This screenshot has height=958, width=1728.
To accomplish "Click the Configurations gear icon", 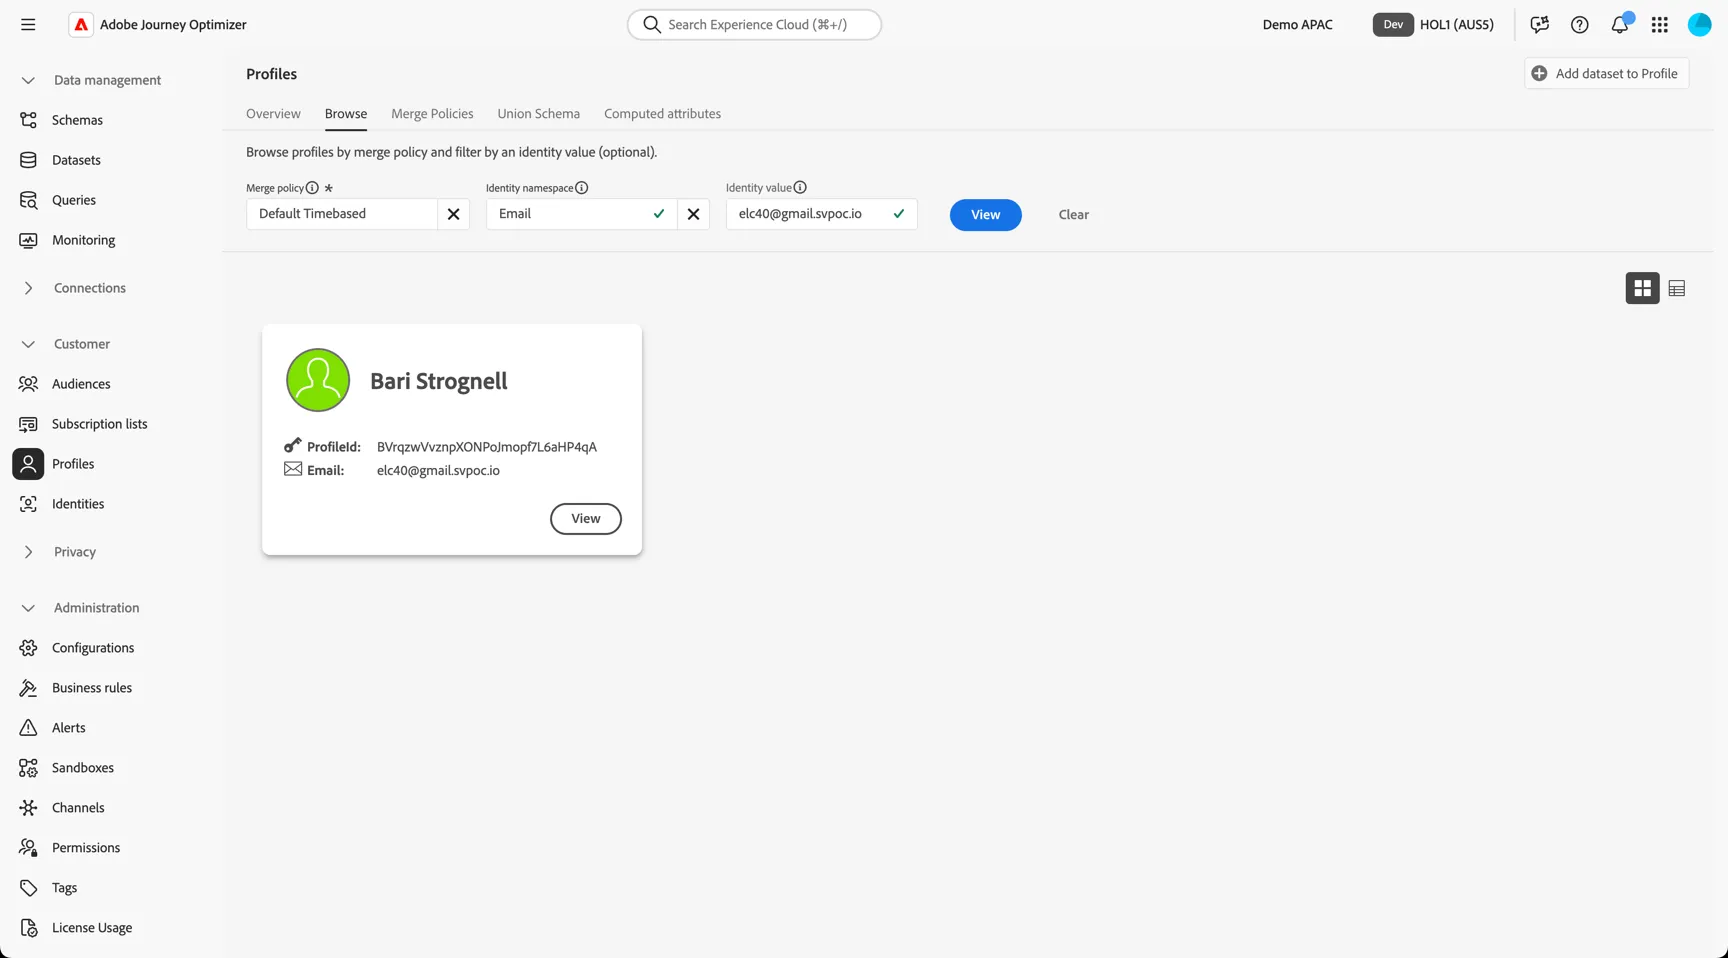I will [x=28, y=648].
